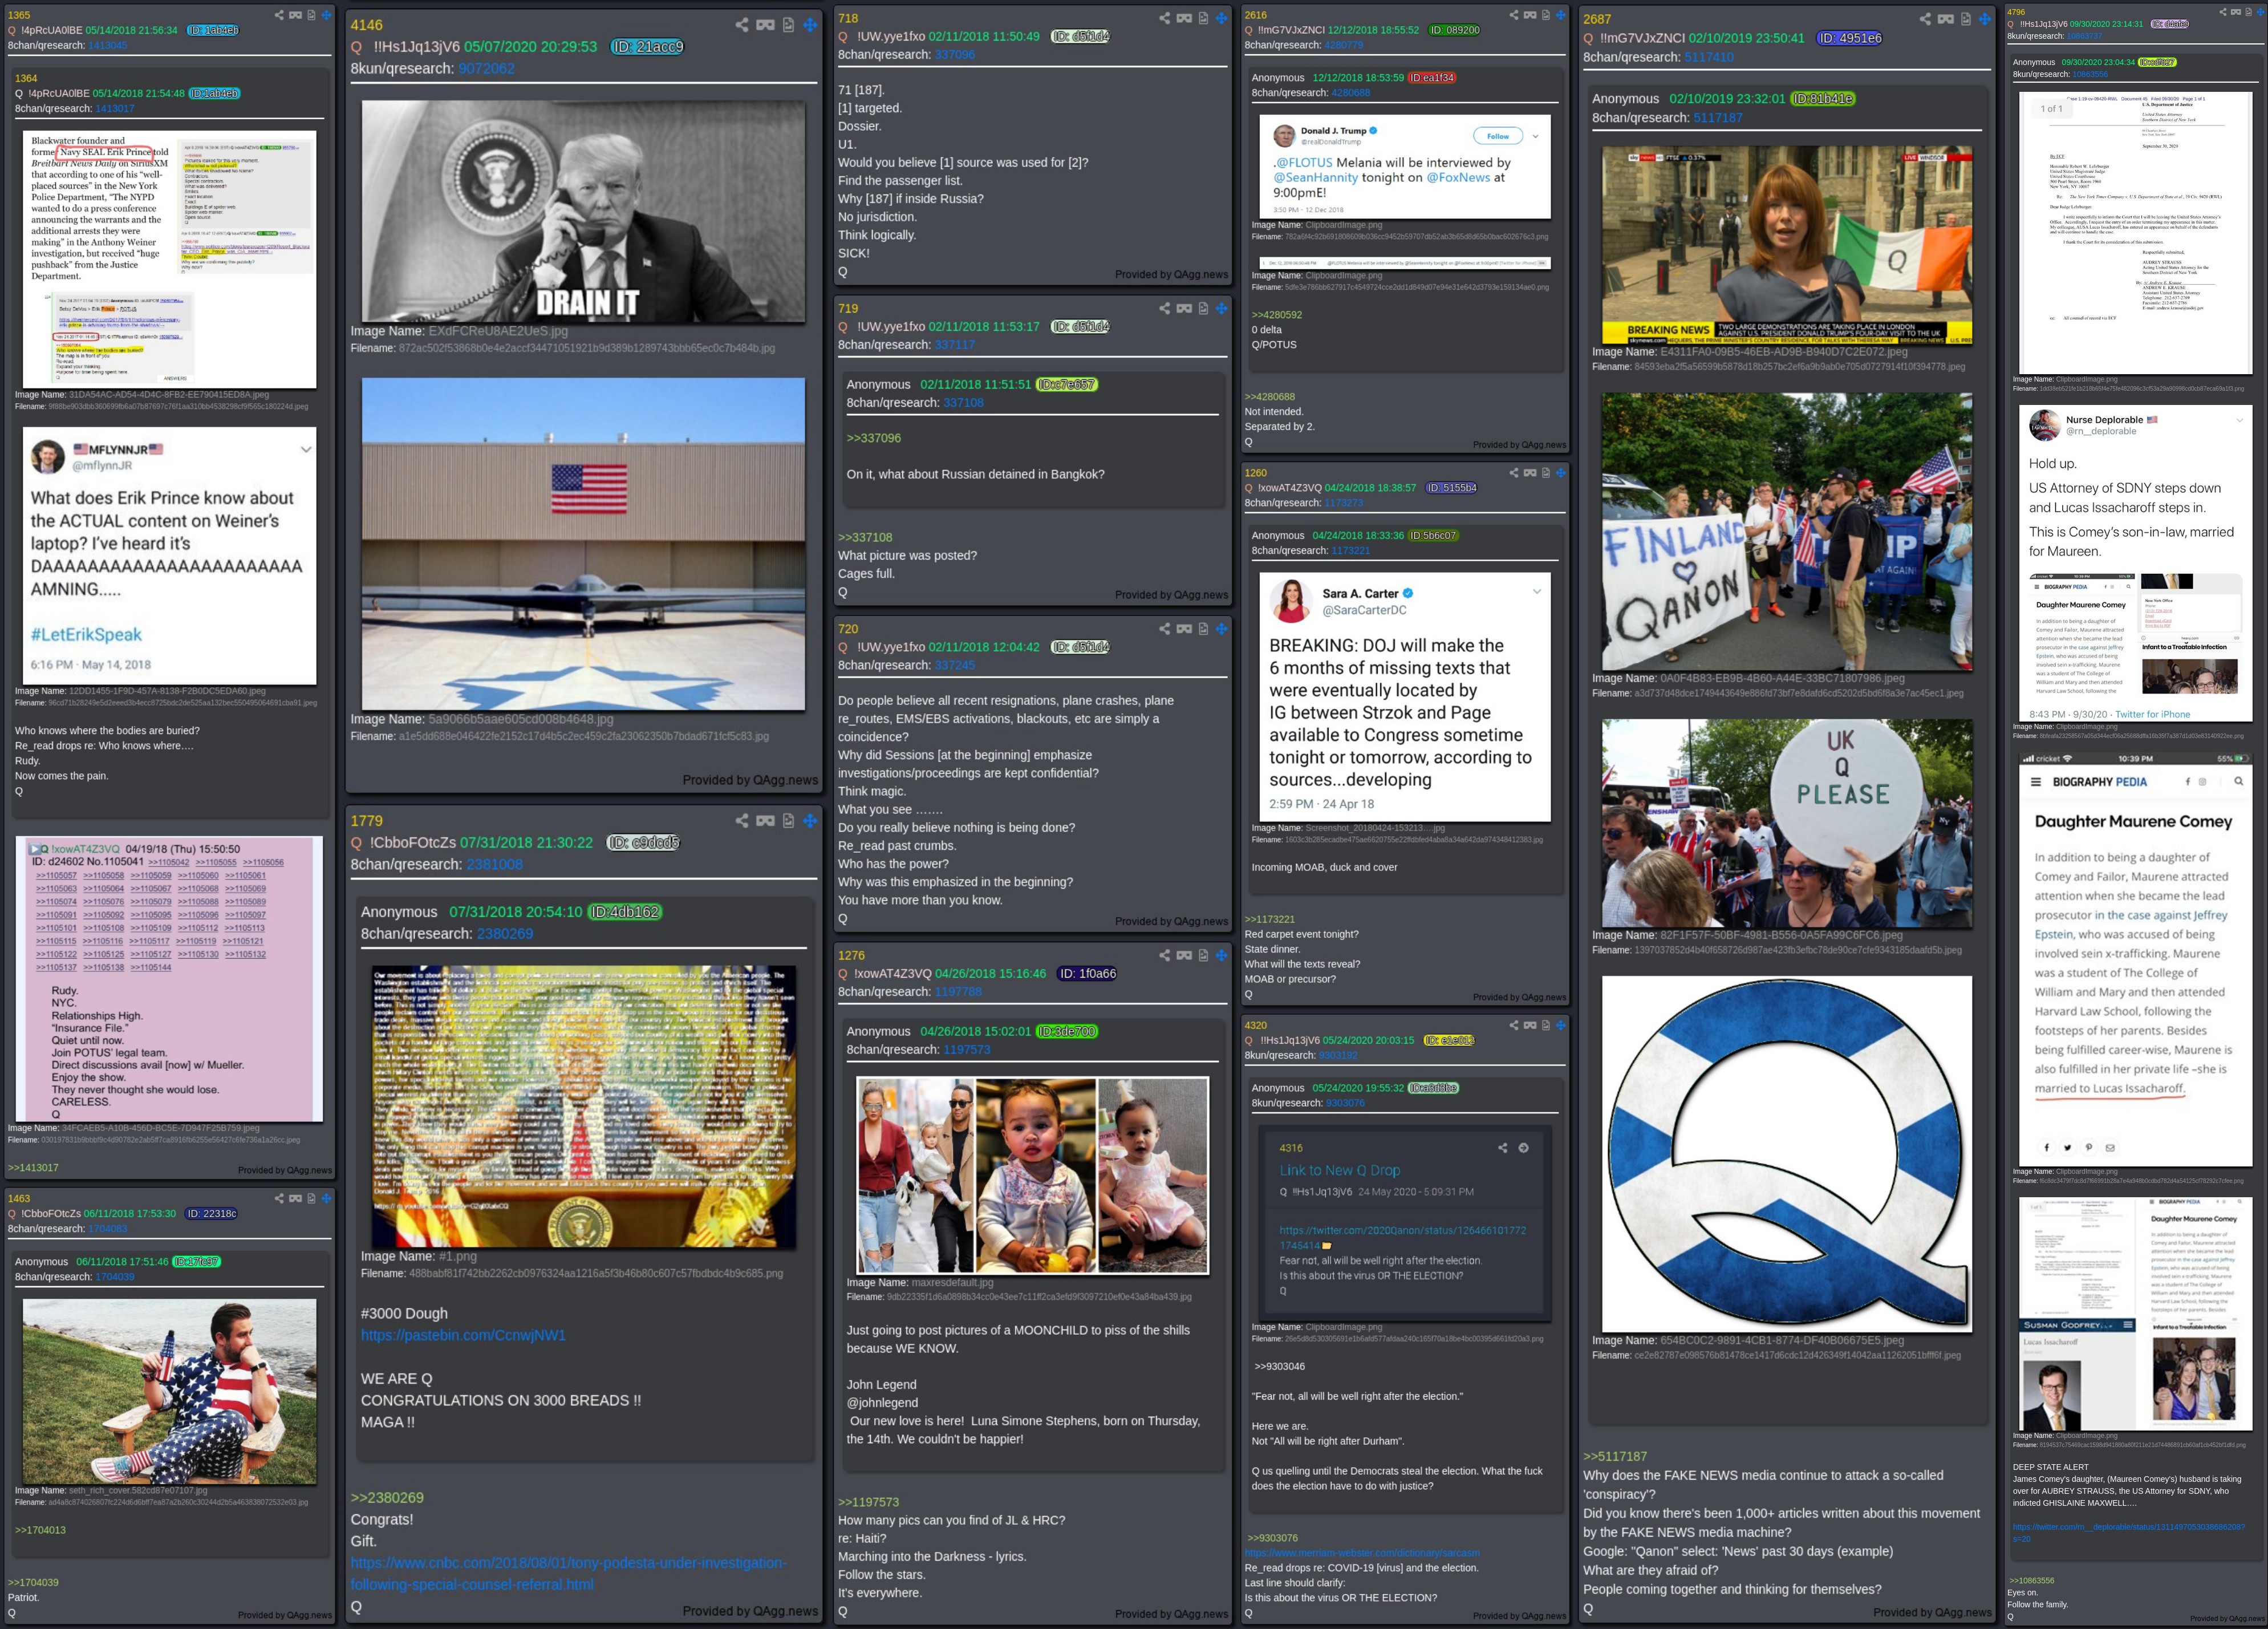Open the chevron beside Follow on Trump tweet
This screenshot has width=2268, height=1629.
pyautogui.click(x=1535, y=136)
